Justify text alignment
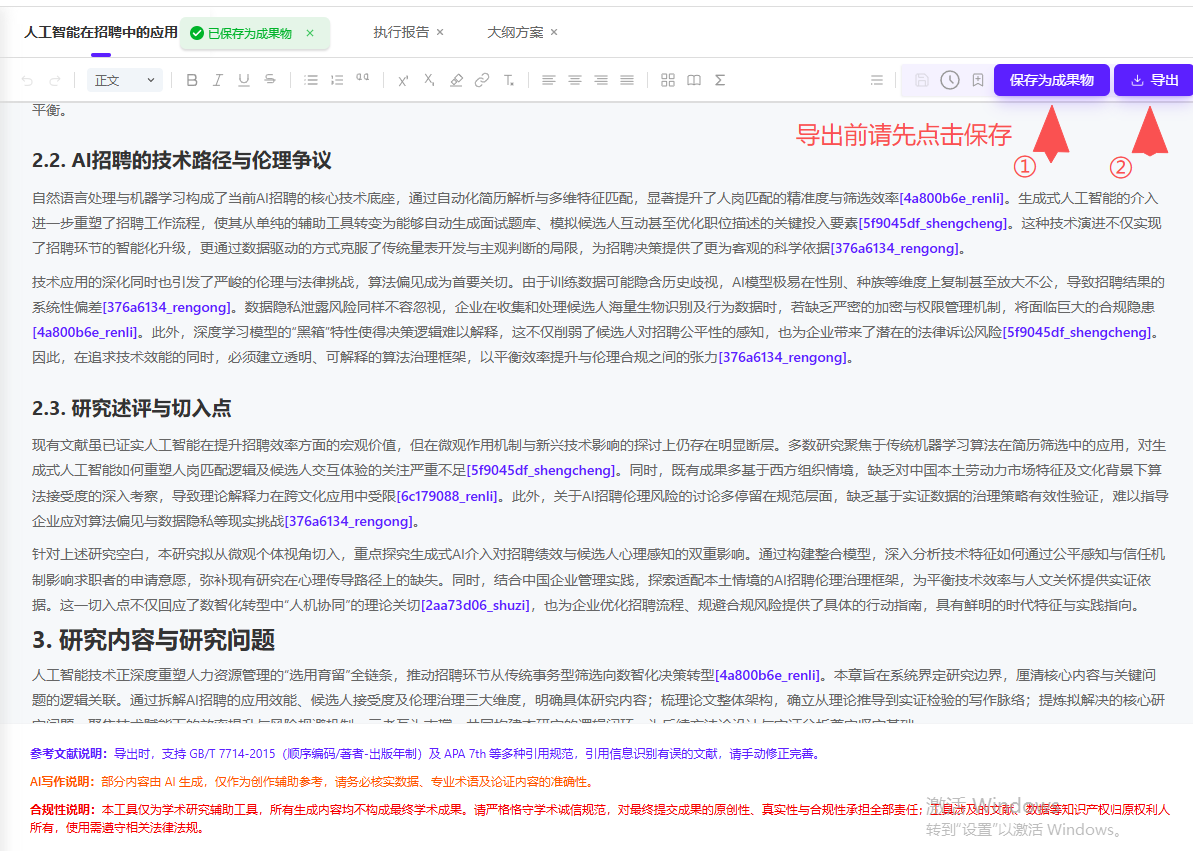 (627, 80)
